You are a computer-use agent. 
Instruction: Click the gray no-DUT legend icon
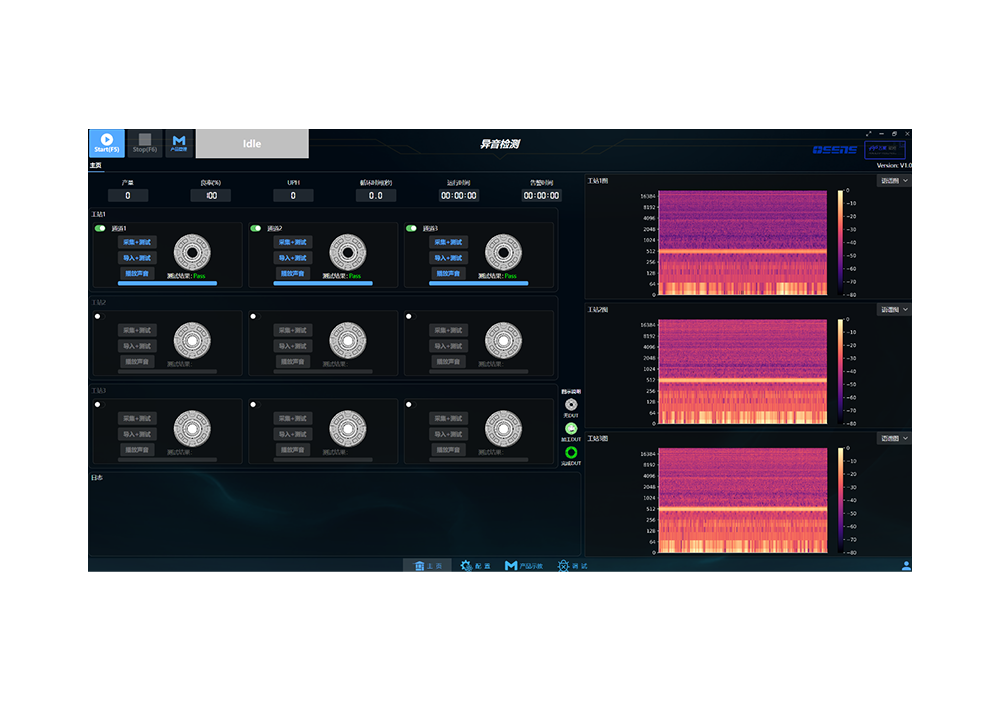(x=571, y=404)
